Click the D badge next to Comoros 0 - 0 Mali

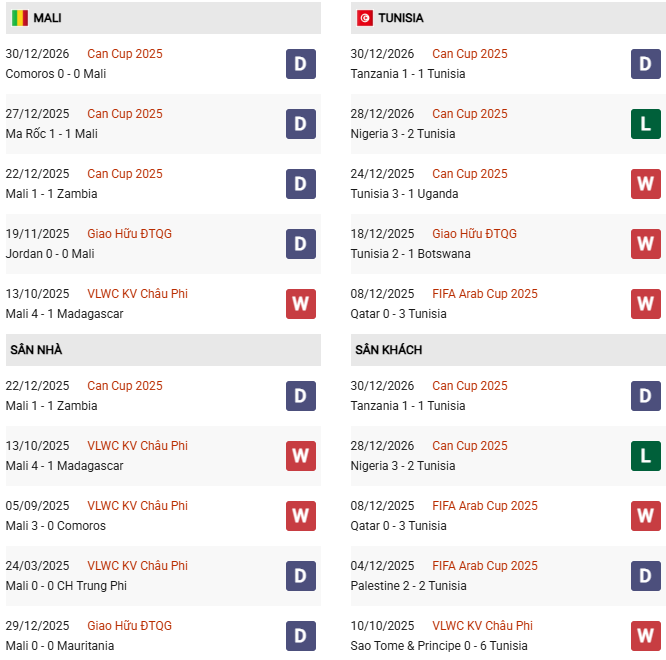tap(301, 64)
